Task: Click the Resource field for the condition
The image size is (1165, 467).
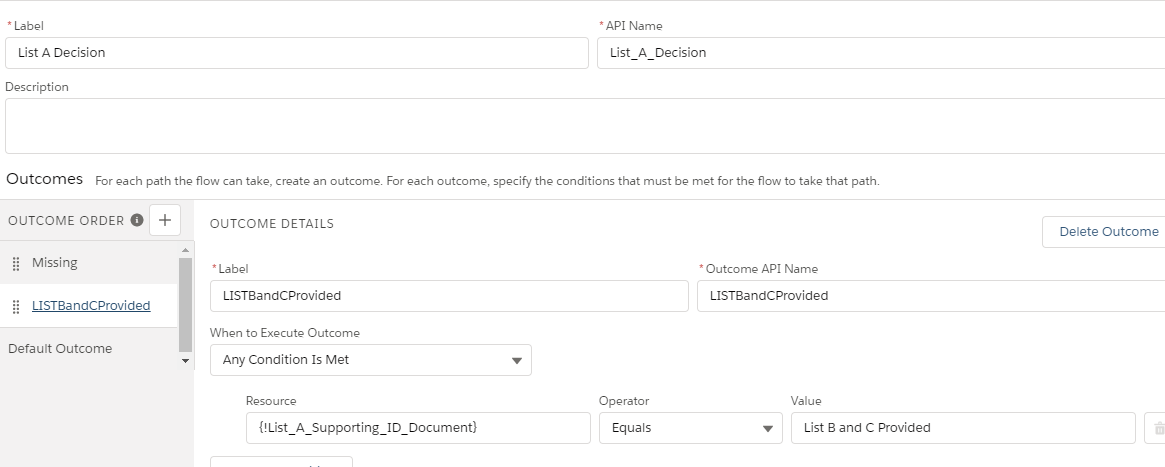Action: (x=418, y=428)
